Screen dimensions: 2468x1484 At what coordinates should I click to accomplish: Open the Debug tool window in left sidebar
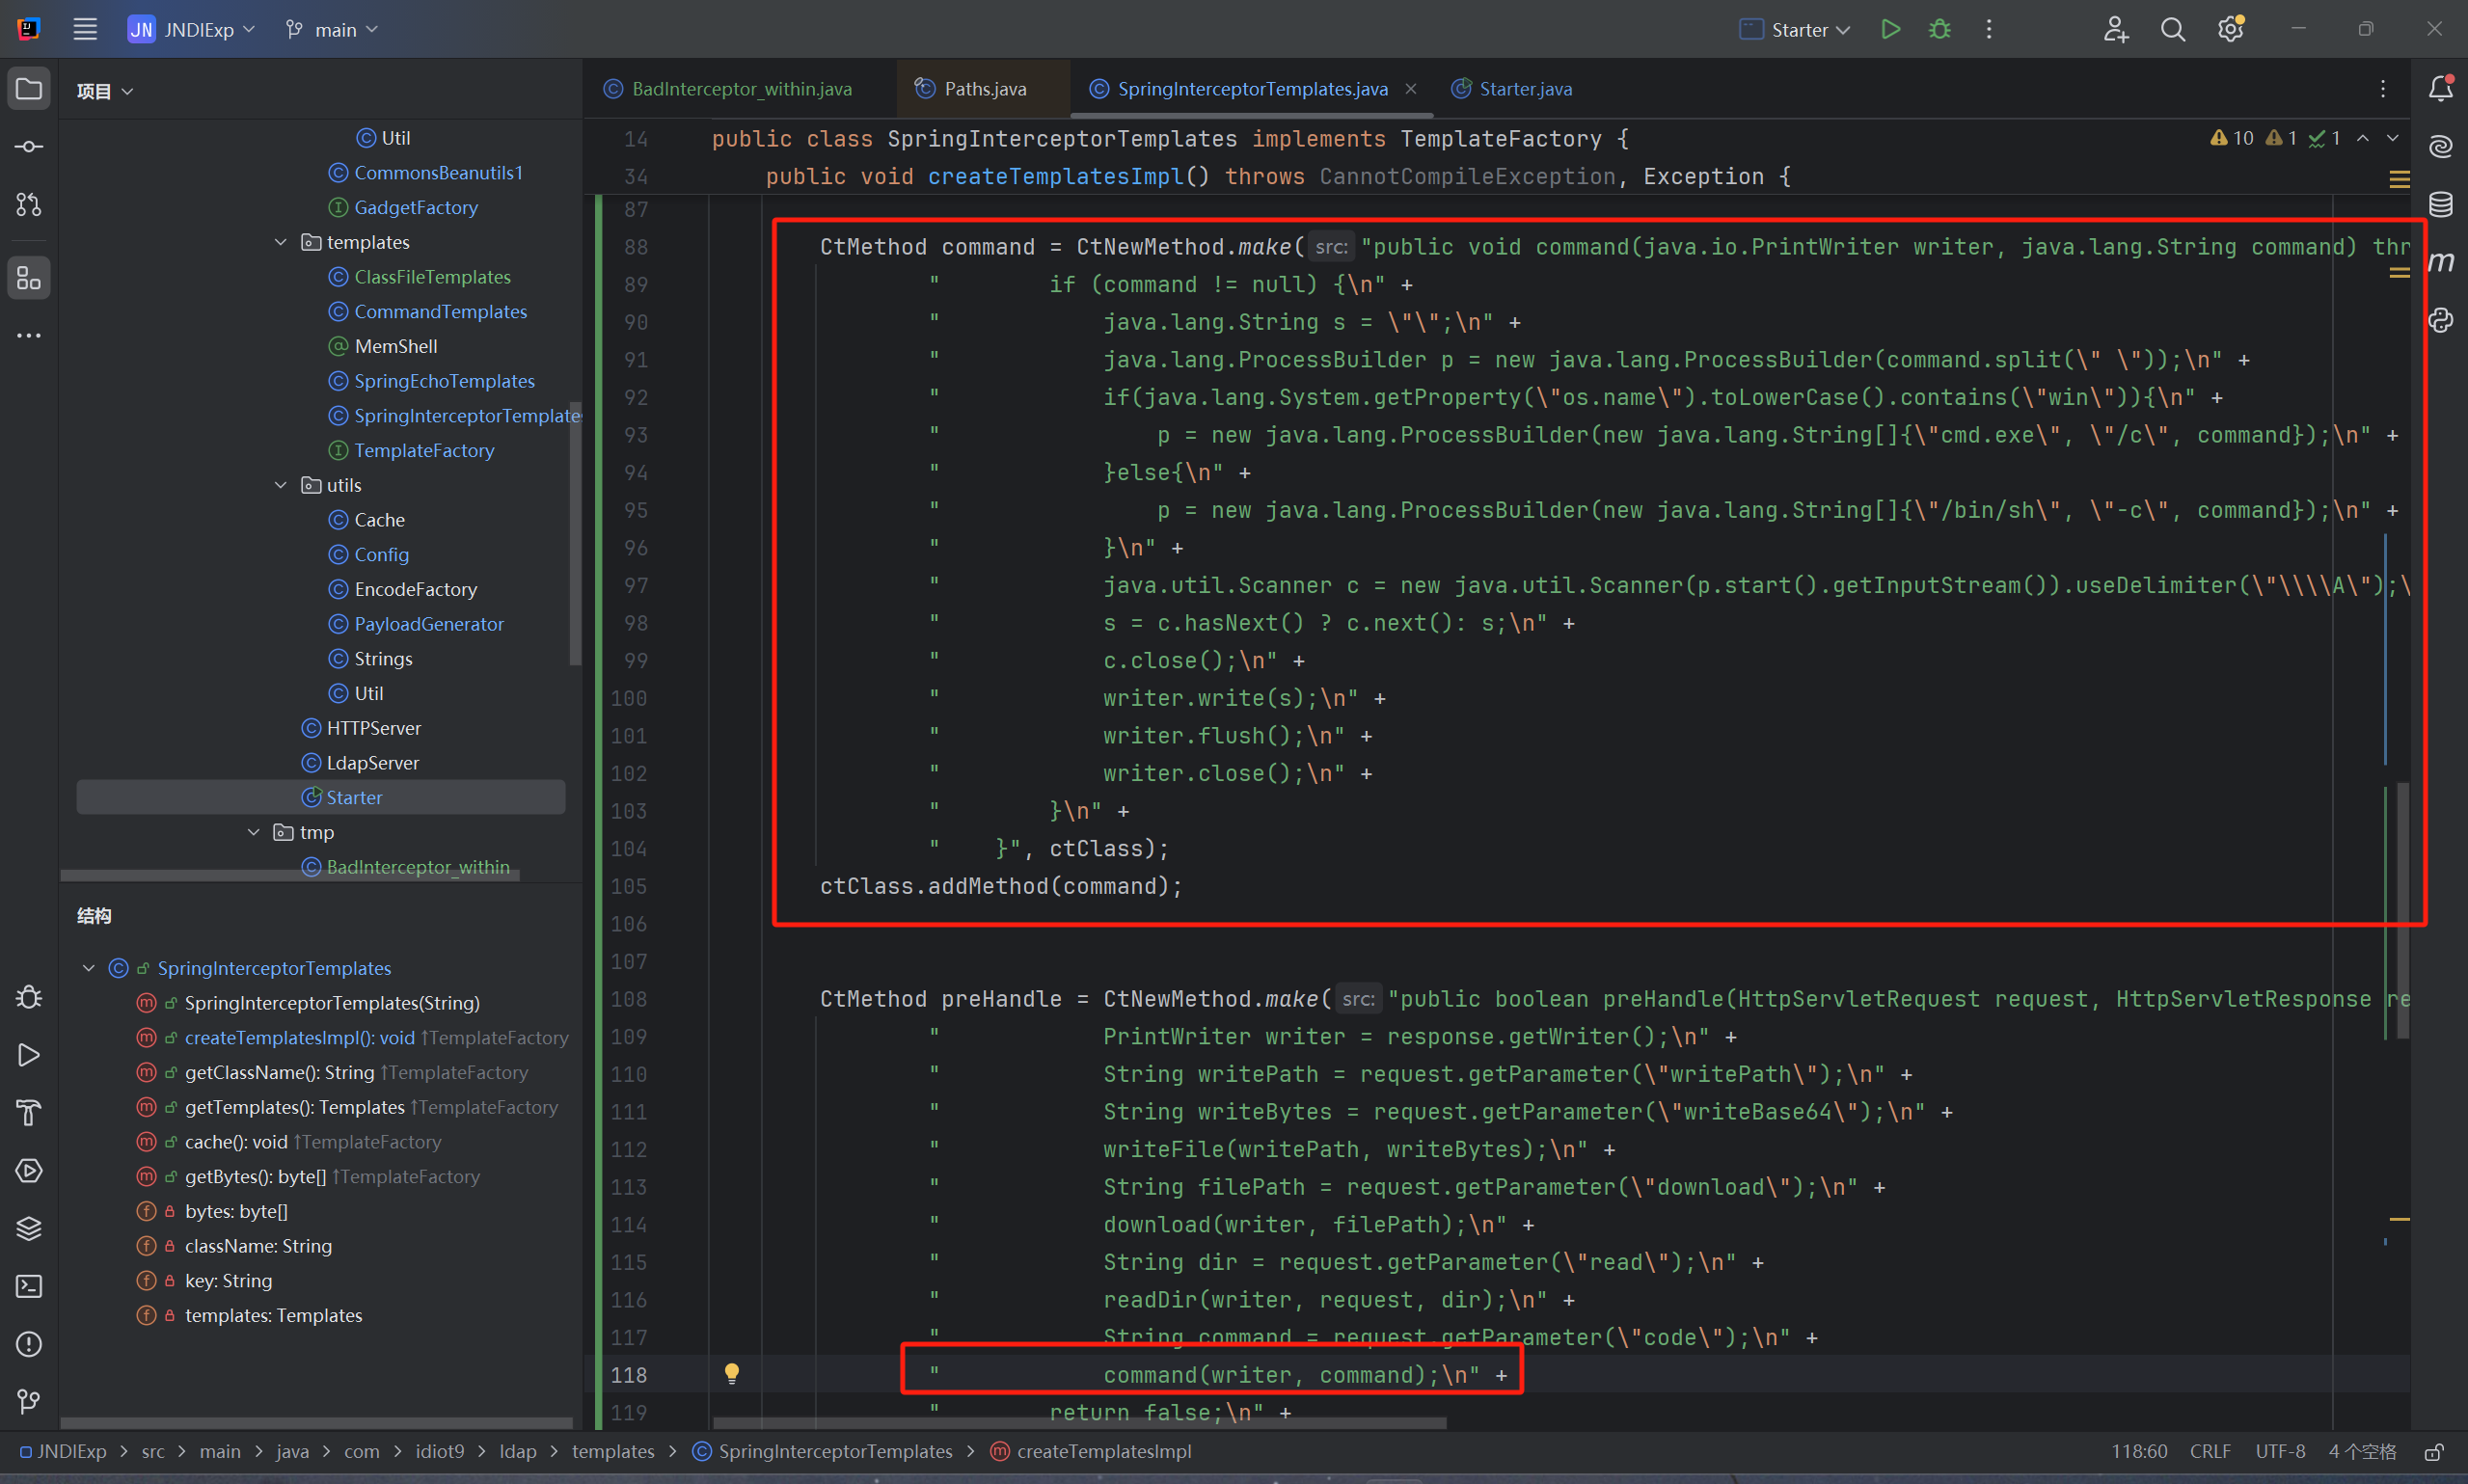coord(29,997)
